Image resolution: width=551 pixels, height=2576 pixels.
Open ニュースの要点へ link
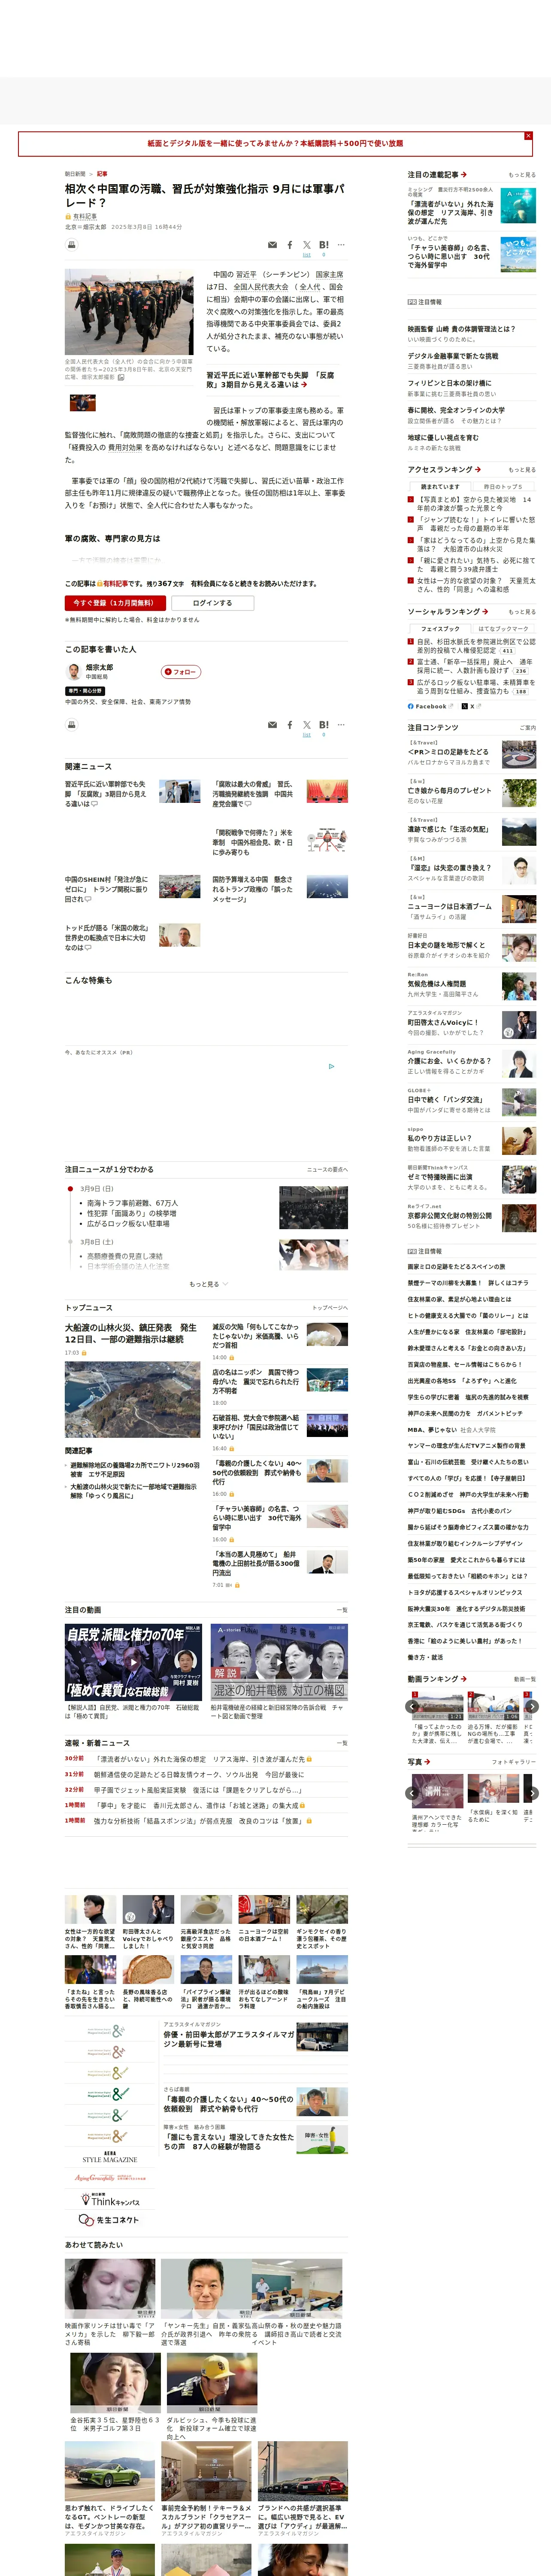tap(327, 1169)
